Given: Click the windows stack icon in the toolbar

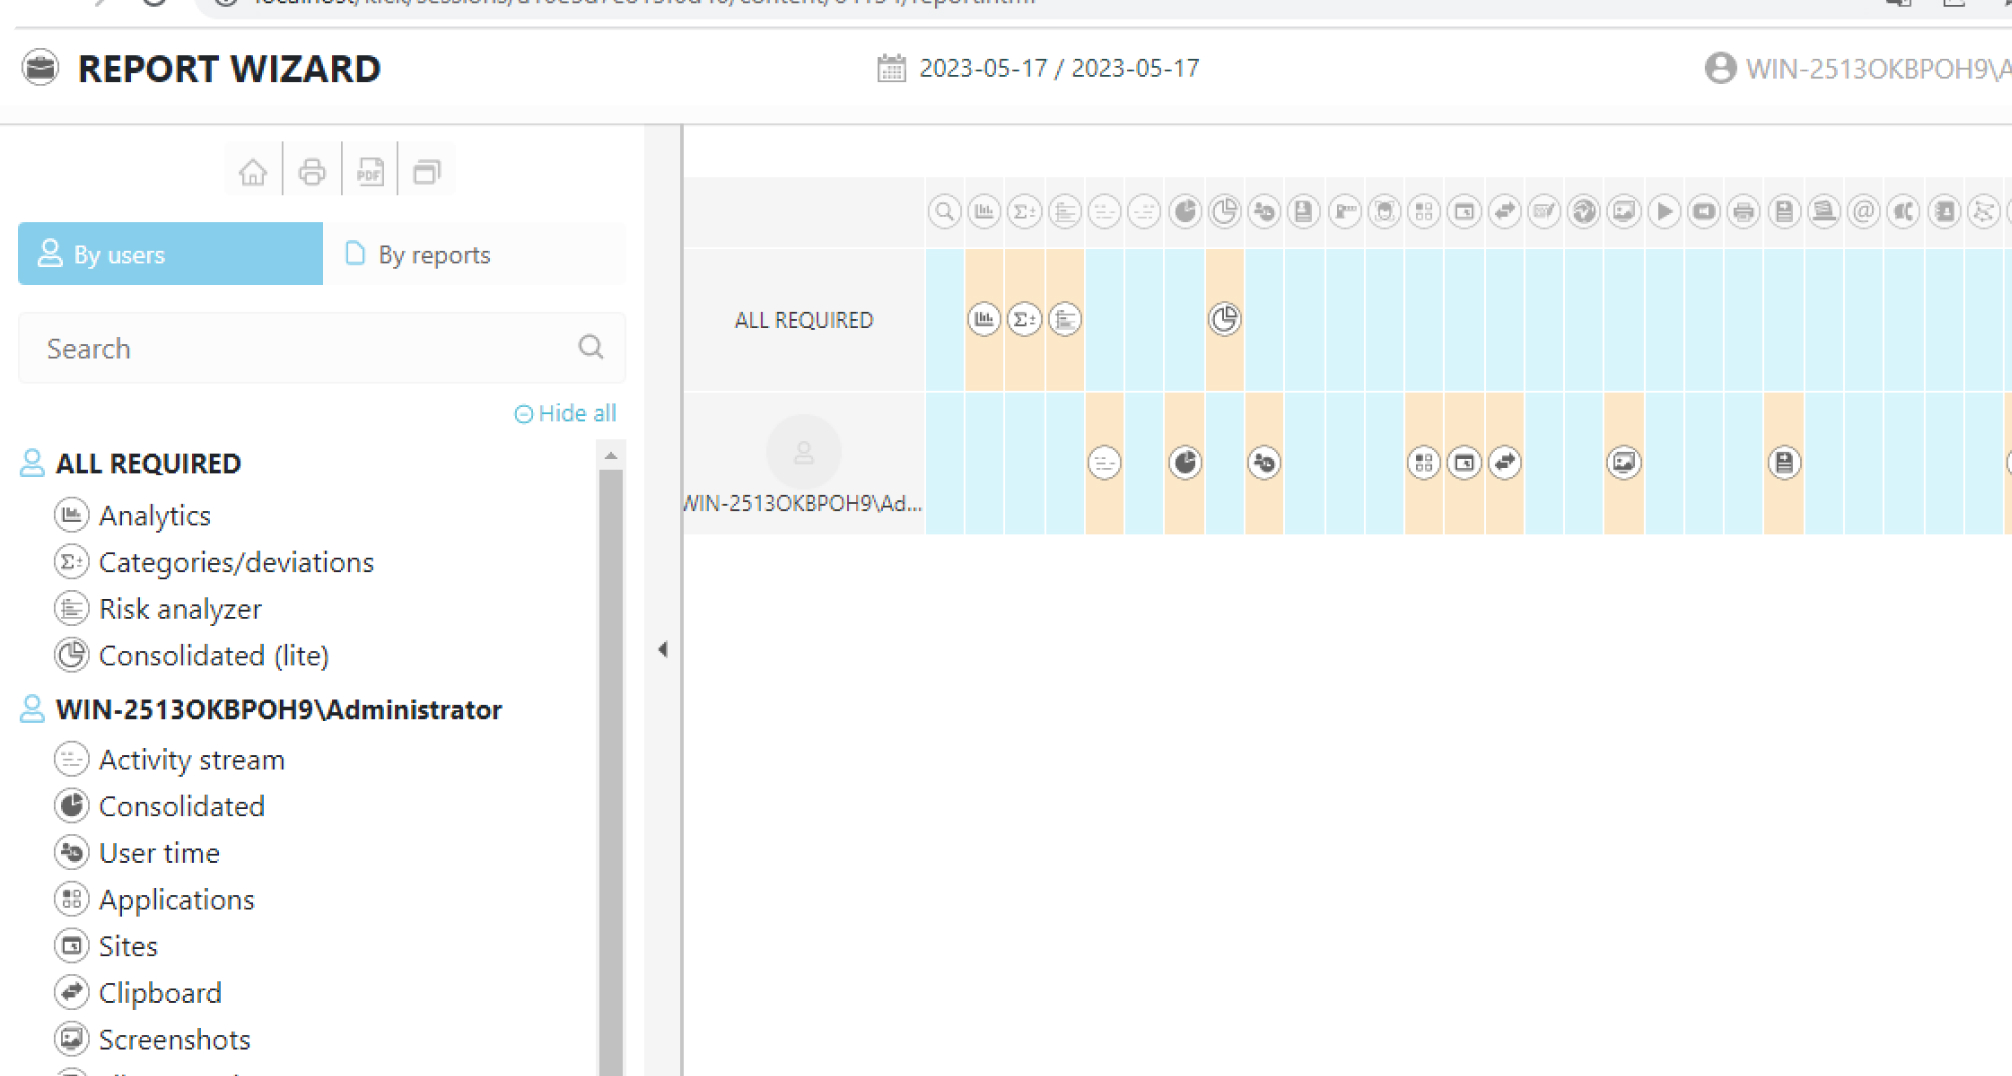Looking at the screenshot, I should coord(427,172).
